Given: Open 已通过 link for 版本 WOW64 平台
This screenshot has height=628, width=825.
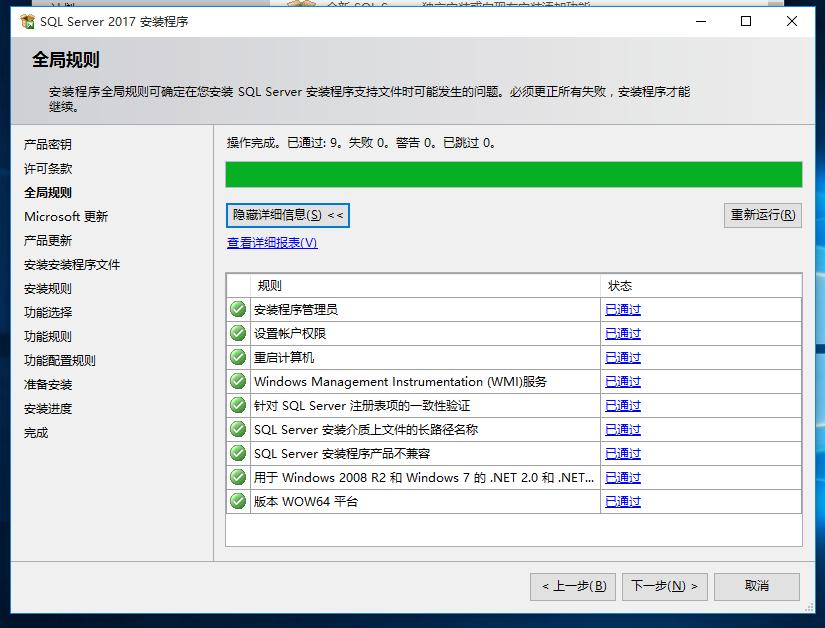Looking at the screenshot, I should 623,502.
